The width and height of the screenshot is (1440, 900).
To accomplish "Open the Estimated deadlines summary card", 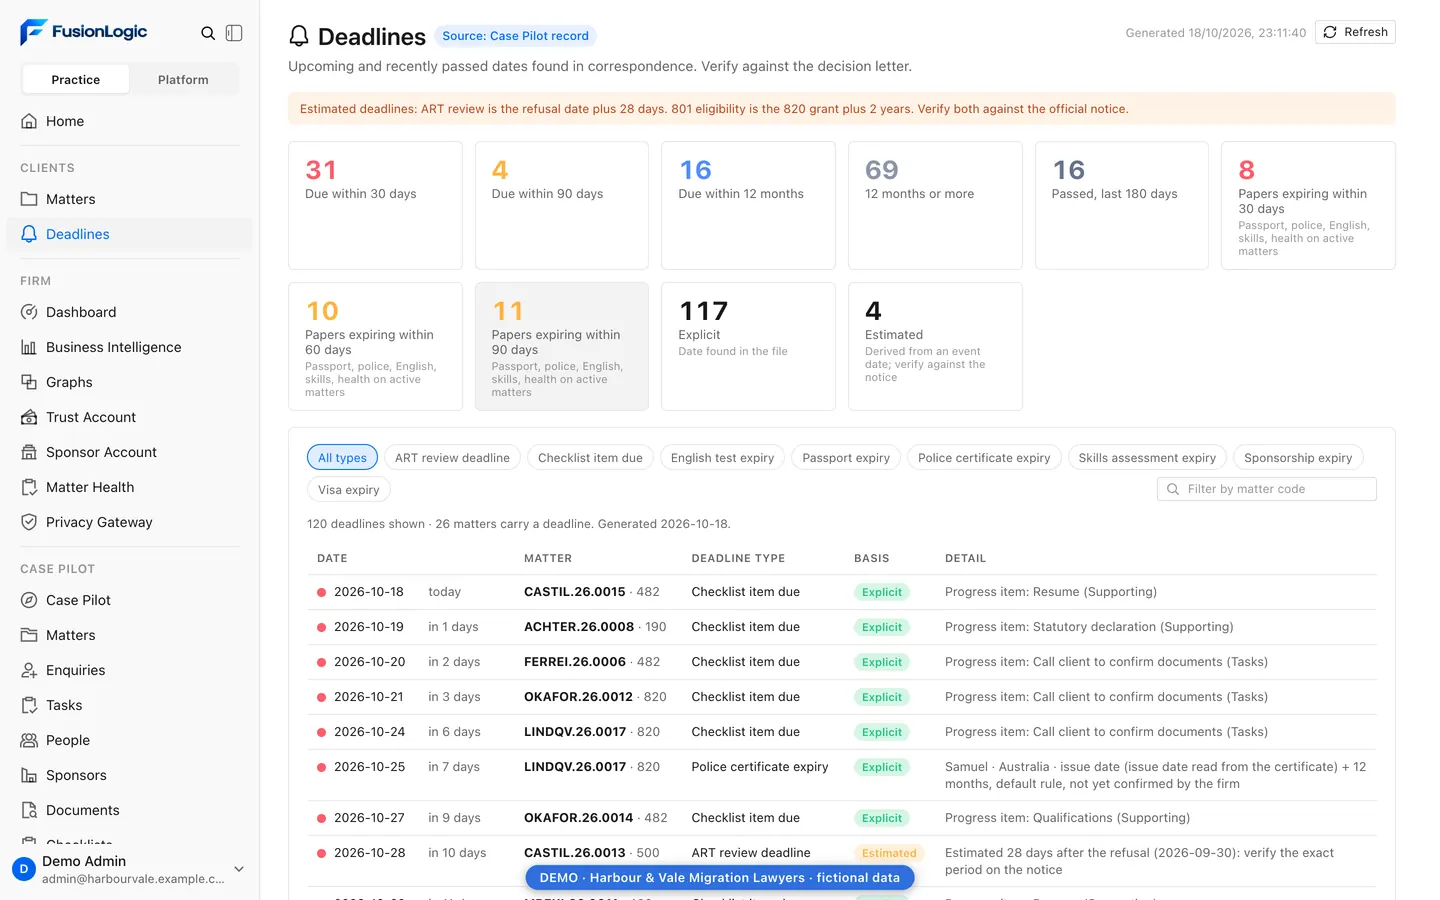I will pyautogui.click(x=935, y=346).
